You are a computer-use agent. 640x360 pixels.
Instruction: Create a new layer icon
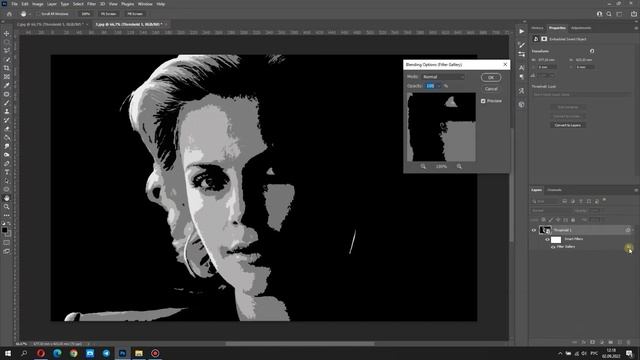click(620, 342)
